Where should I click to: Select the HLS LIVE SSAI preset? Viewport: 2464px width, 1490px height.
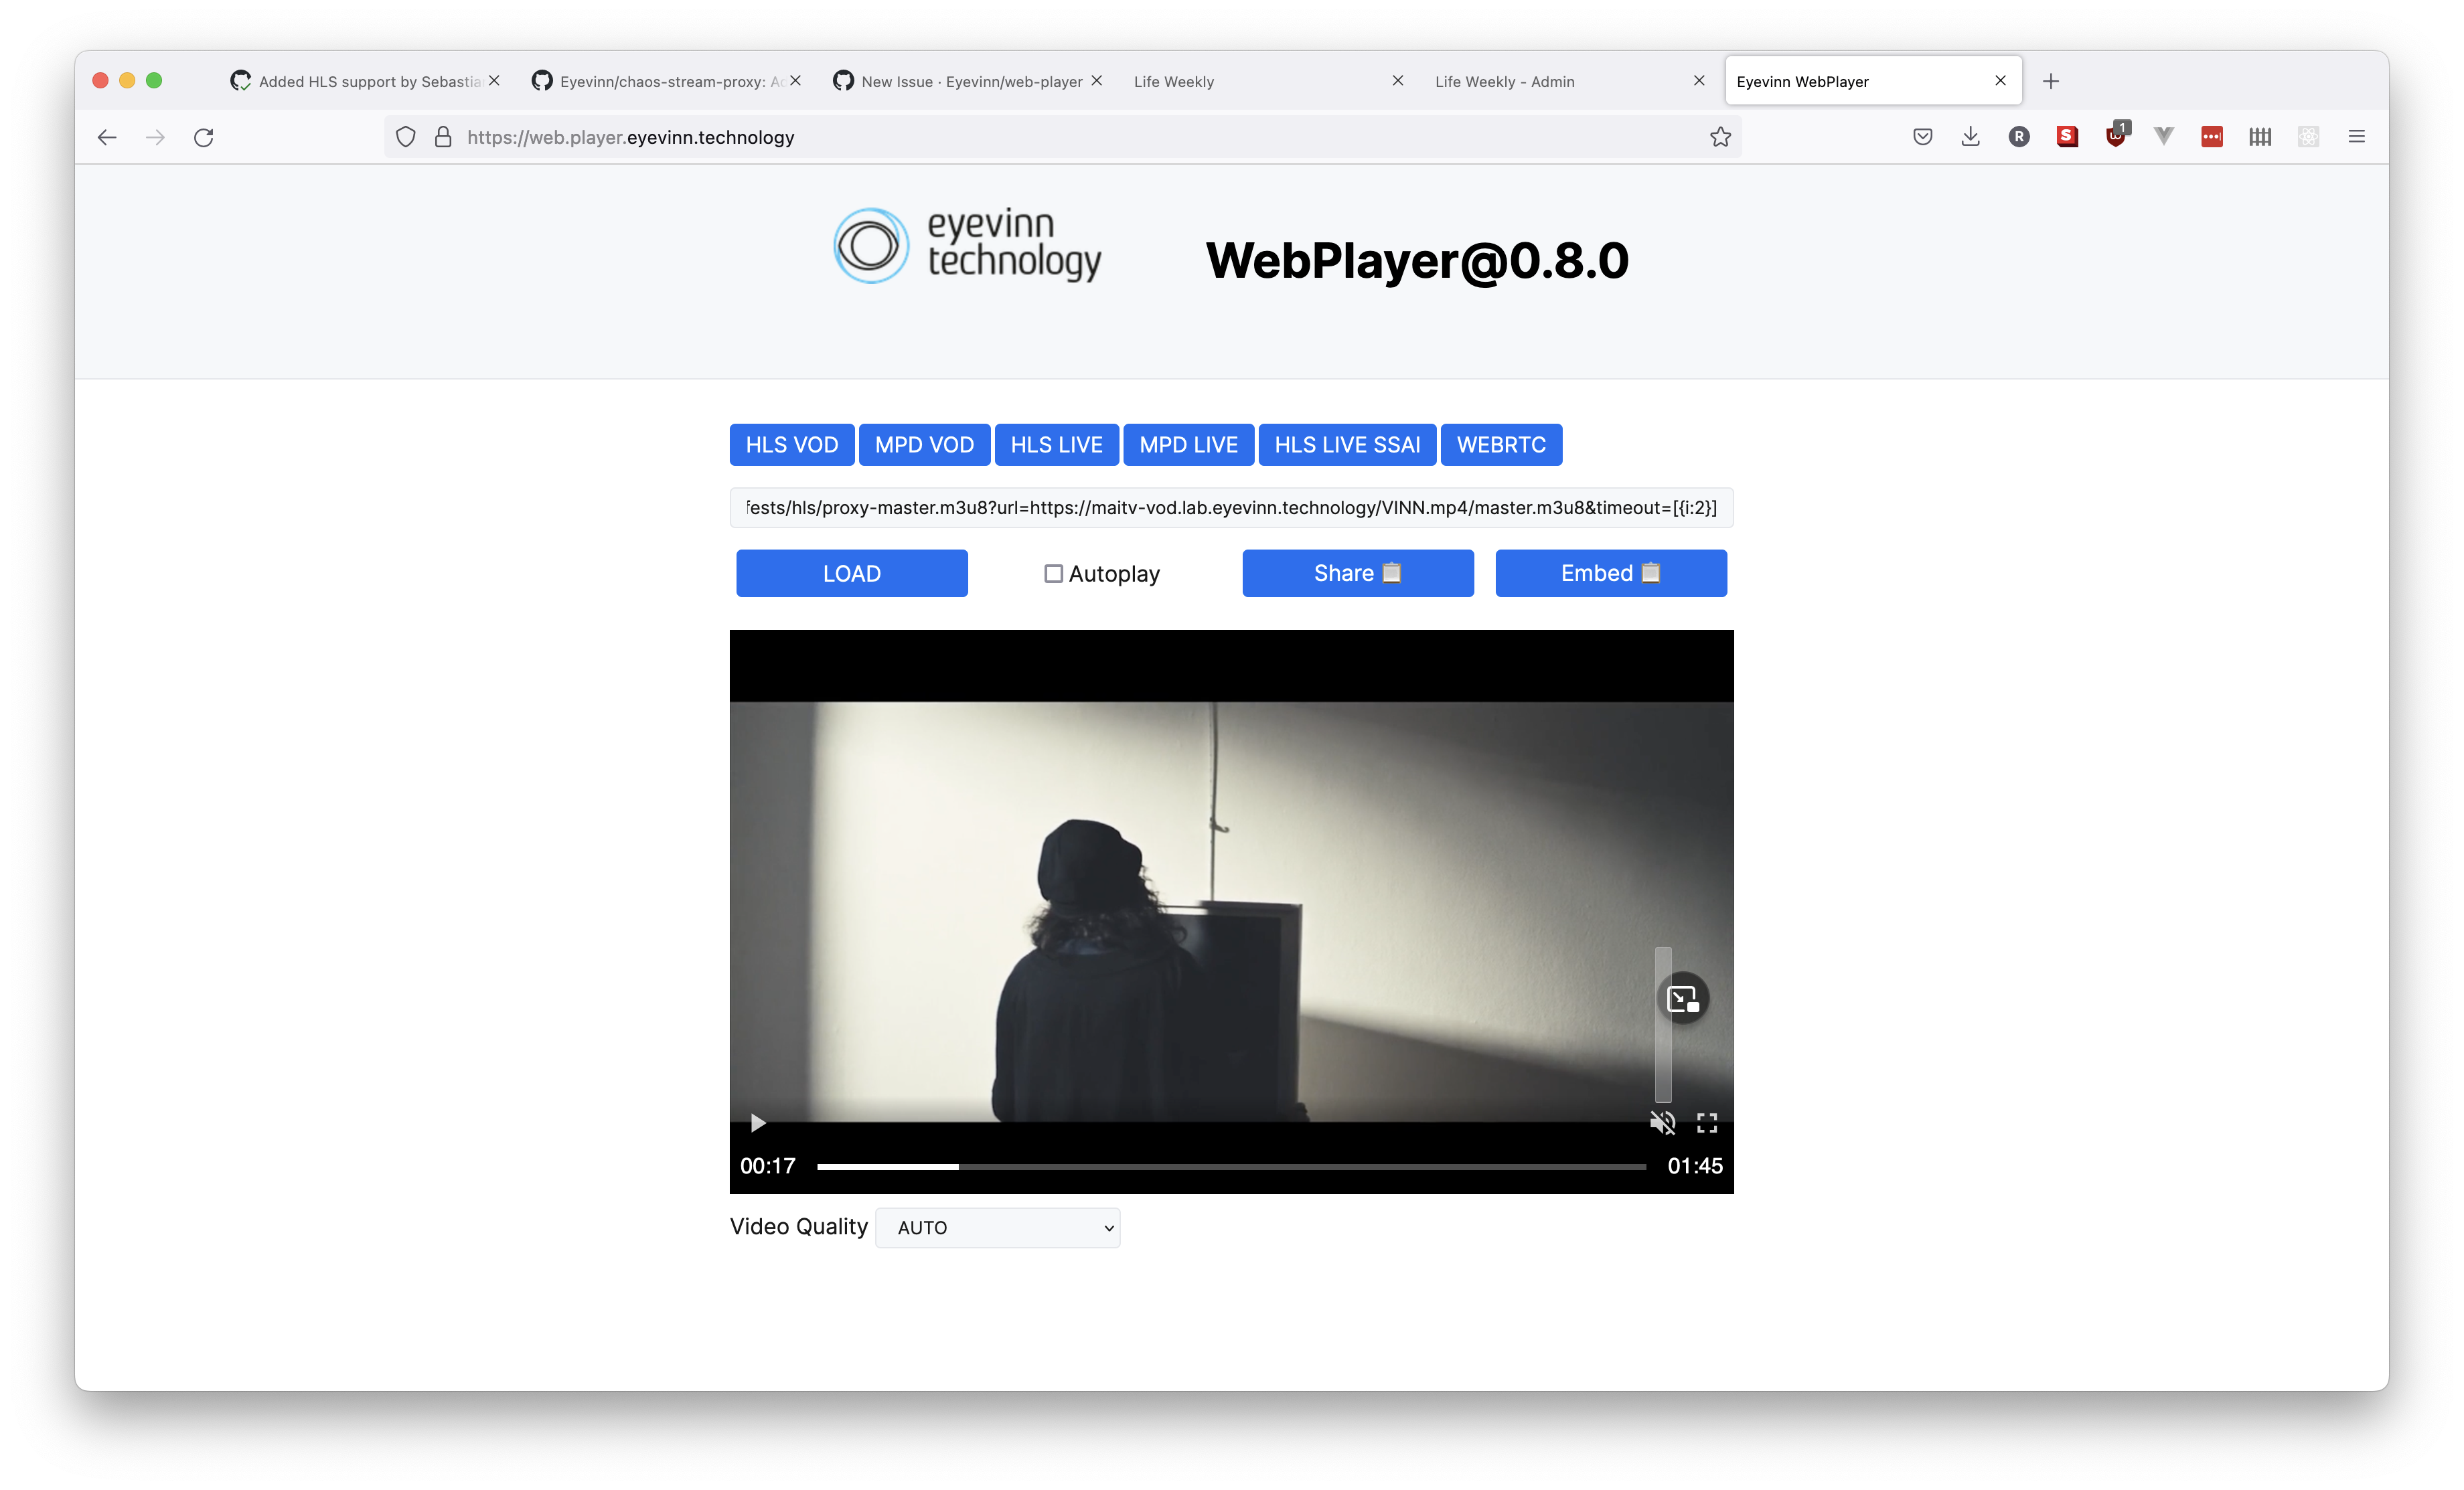1347,445
